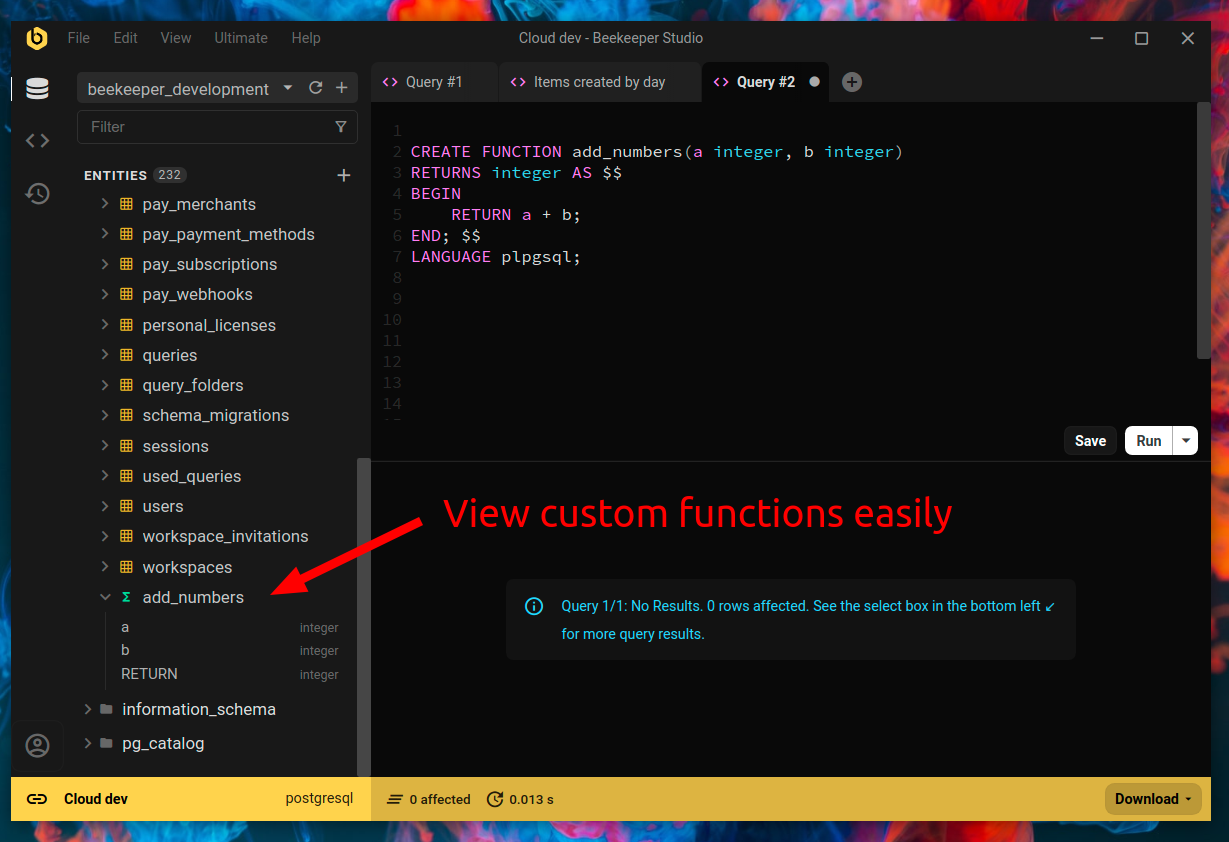Click the 0.013 s query time
This screenshot has width=1229, height=842.
click(x=531, y=799)
